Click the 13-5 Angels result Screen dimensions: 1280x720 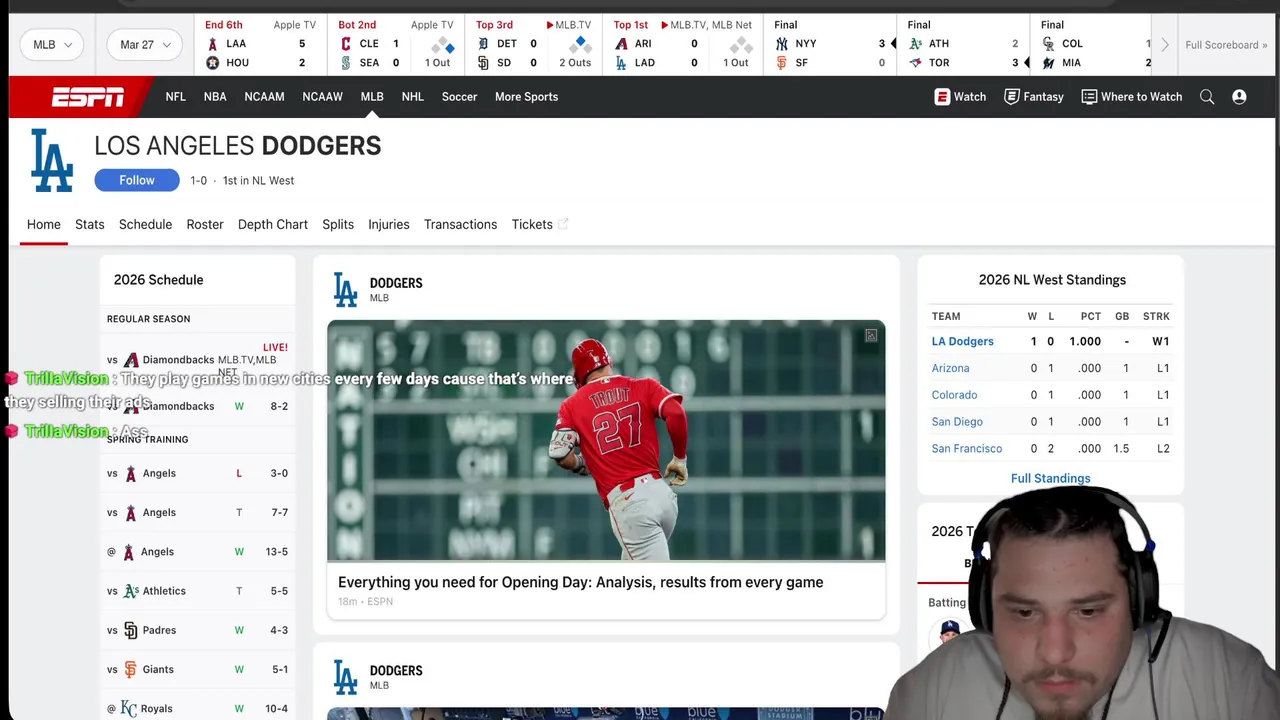pos(277,552)
